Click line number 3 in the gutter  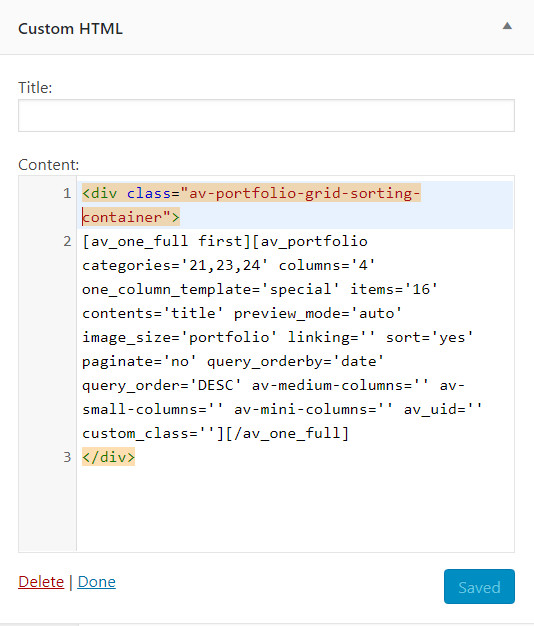pos(67,457)
